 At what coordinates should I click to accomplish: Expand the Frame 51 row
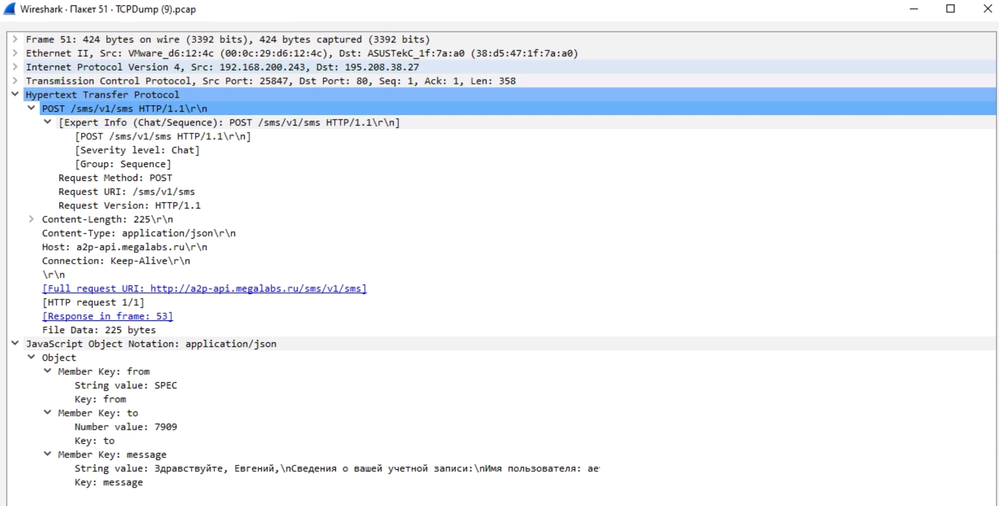pyautogui.click(x=15, y=40)
